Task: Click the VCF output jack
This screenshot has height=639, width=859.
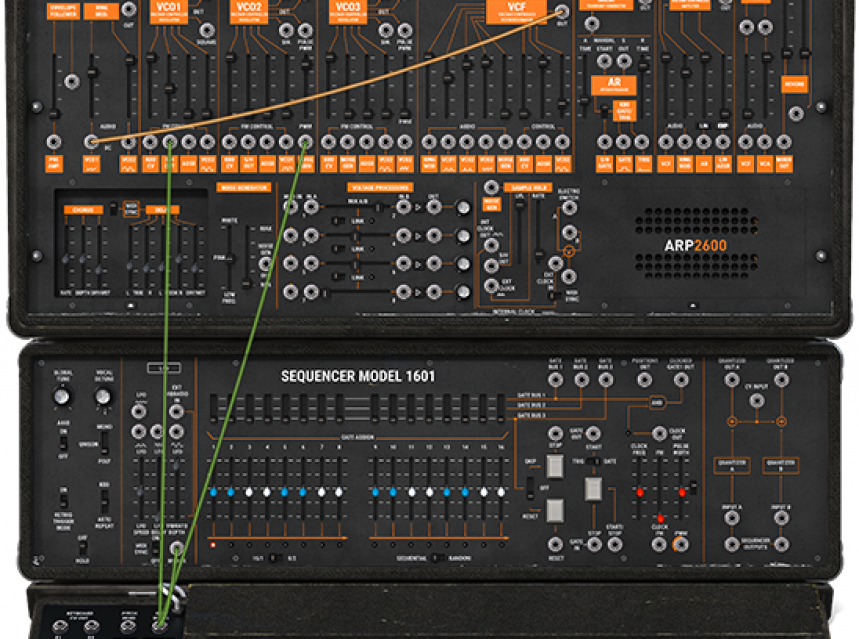Action: [x=562, y=12]
